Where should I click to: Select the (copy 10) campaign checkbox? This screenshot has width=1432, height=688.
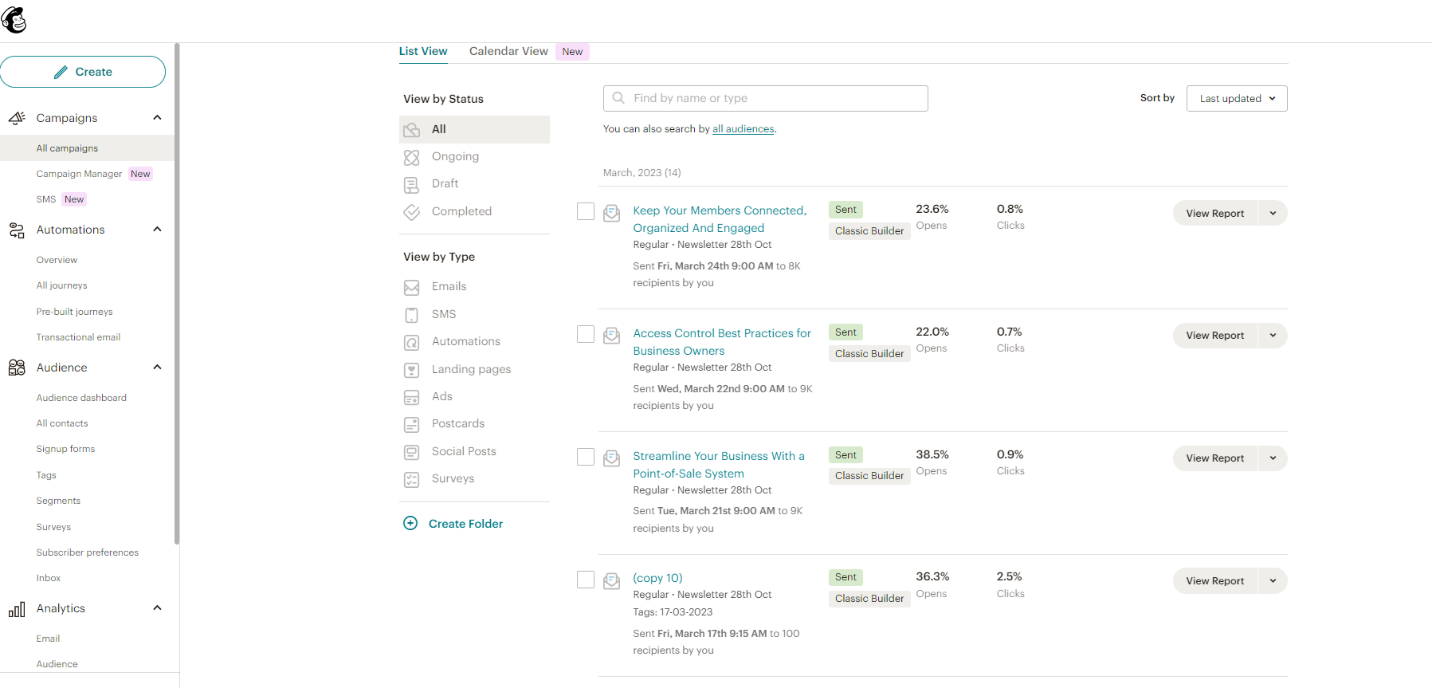pyautogui.click(x=586, y=580)
